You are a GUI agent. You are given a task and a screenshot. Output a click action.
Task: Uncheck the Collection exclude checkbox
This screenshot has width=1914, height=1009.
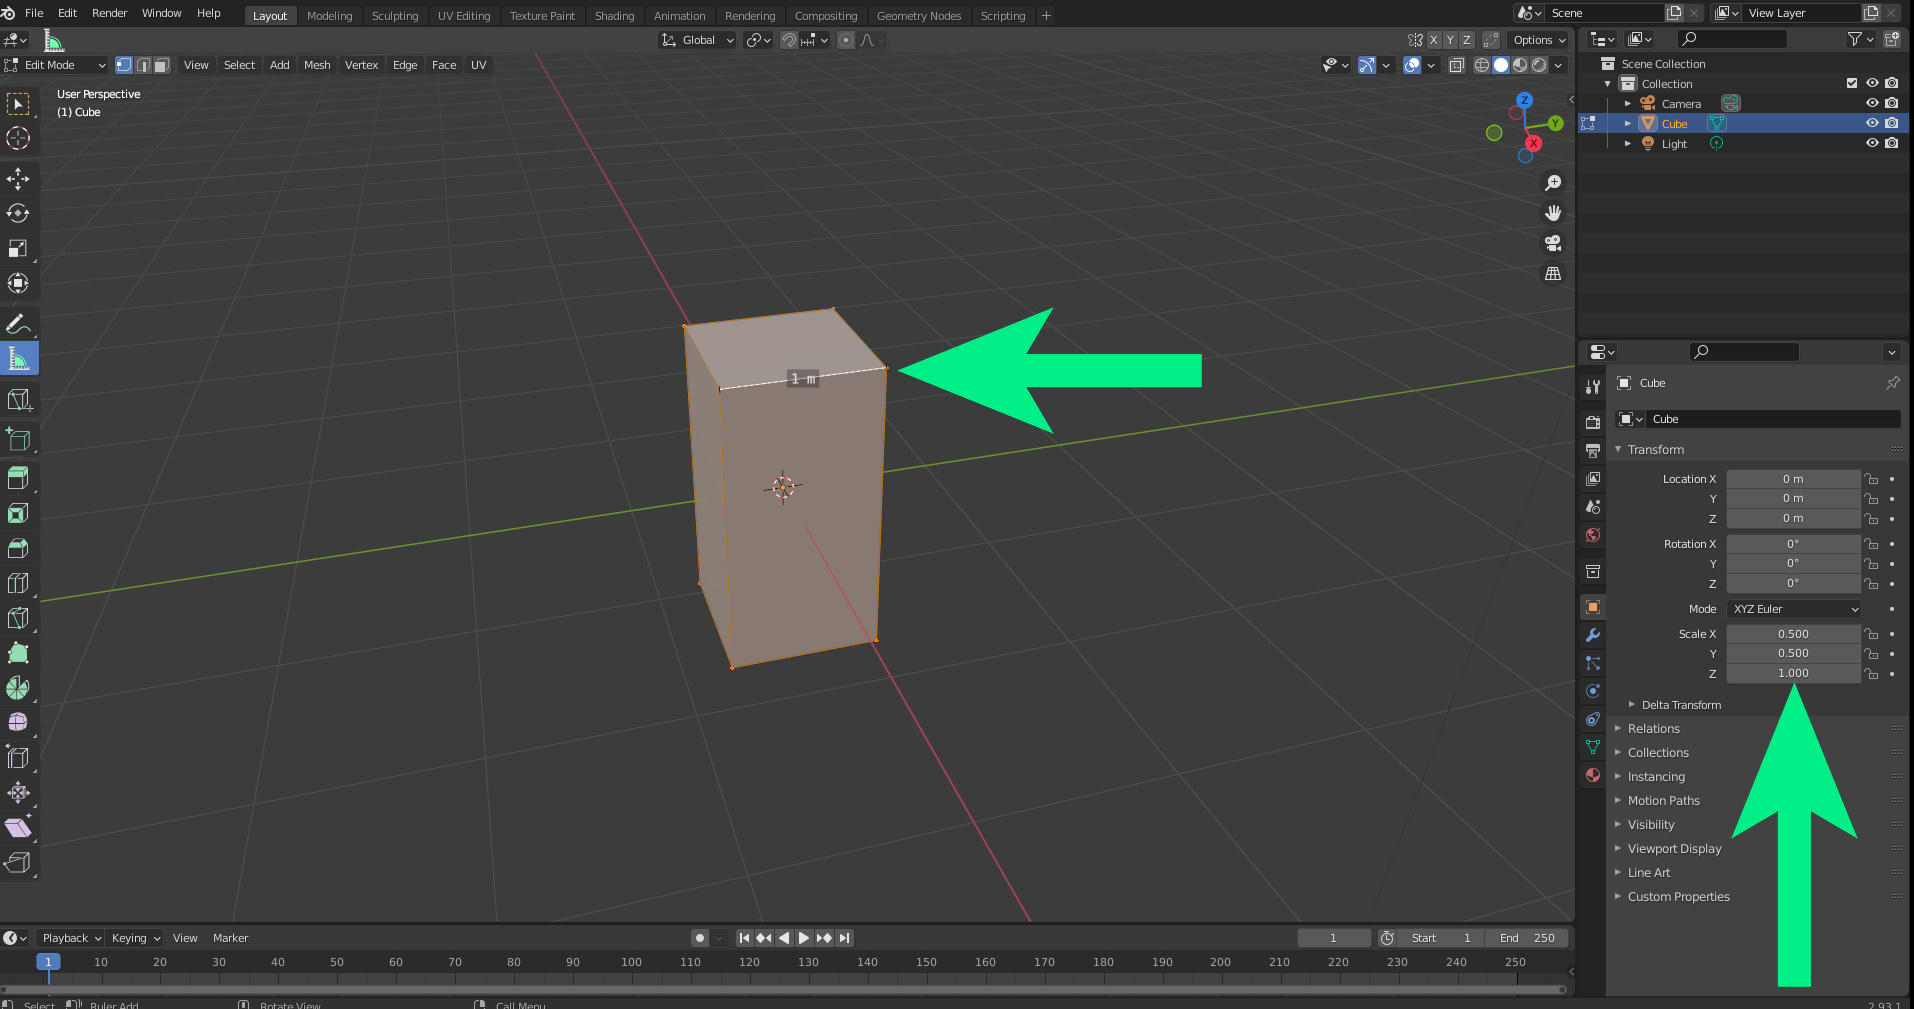coord(1852,83)
